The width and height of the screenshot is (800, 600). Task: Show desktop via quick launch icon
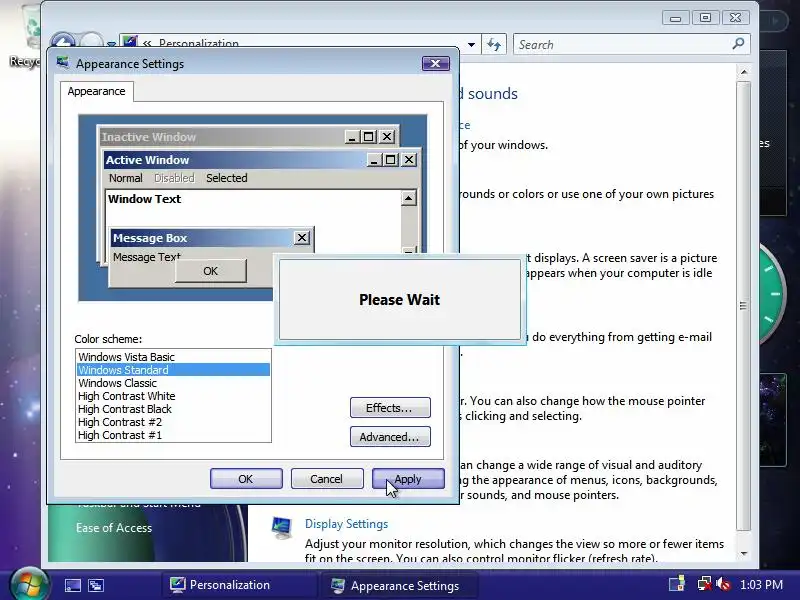click(x=72, y=585)
